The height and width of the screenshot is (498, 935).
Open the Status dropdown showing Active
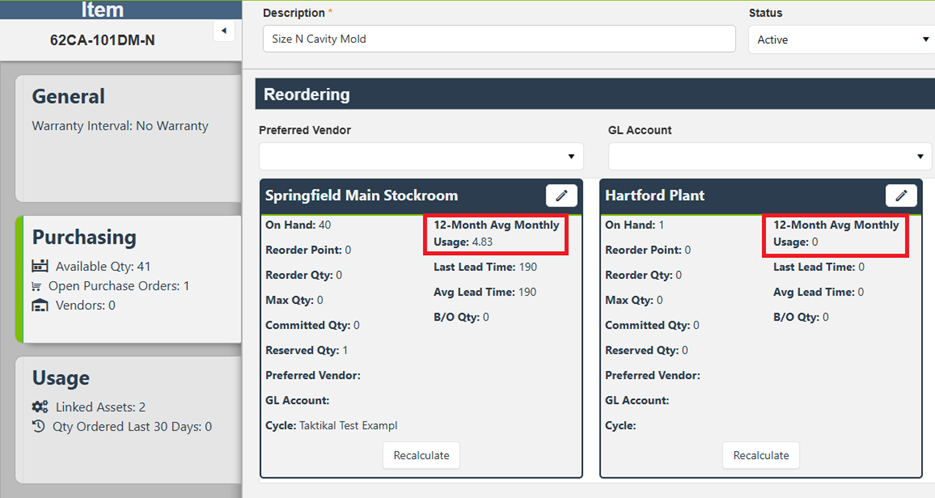pyautogui.click(x=841, y=39)
